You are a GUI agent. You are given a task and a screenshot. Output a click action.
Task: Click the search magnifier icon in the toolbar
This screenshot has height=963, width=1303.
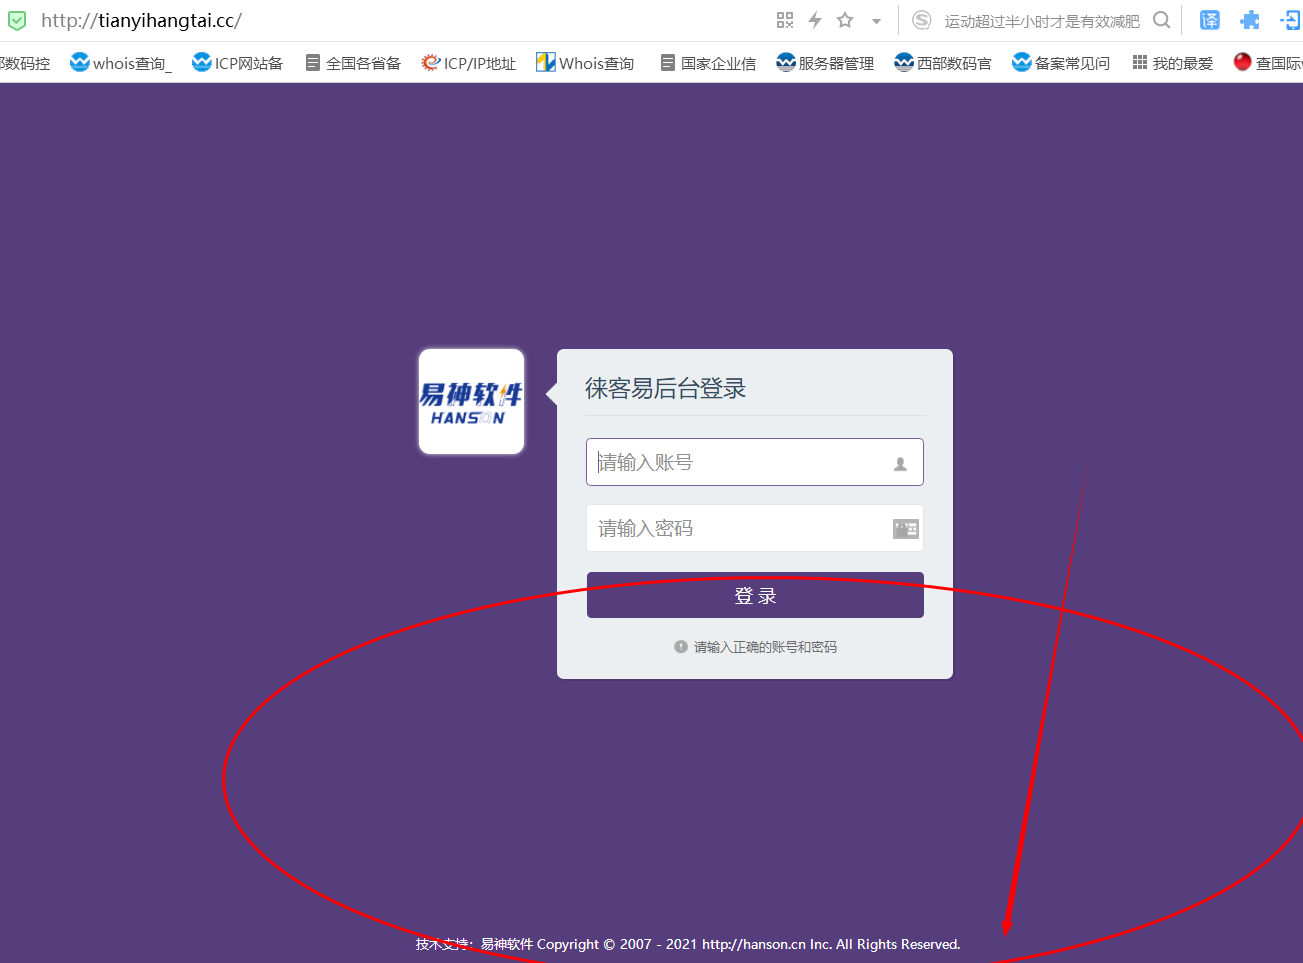point(1161,20)
